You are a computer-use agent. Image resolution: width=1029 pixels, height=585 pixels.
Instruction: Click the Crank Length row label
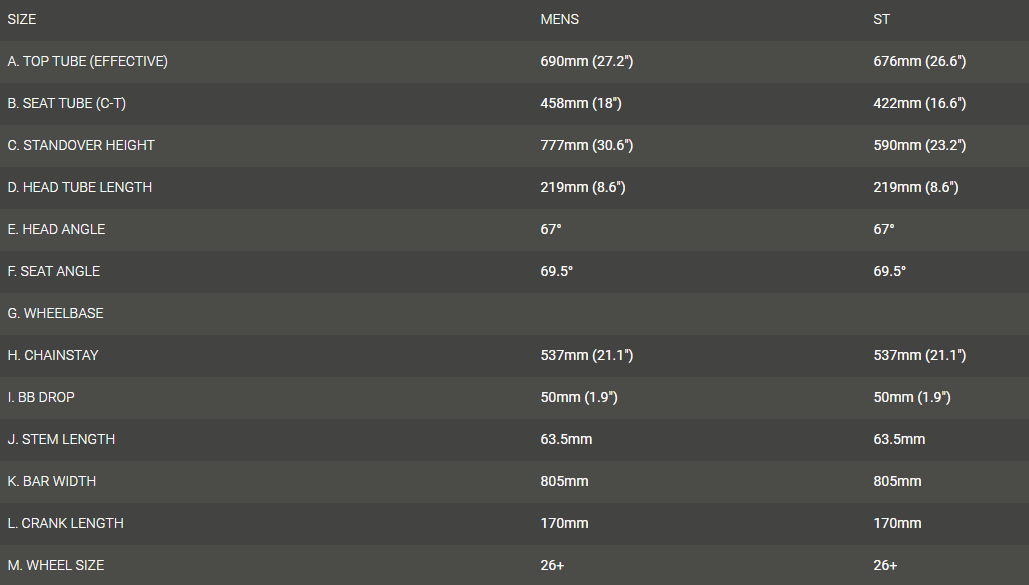[x=64, y=523]
